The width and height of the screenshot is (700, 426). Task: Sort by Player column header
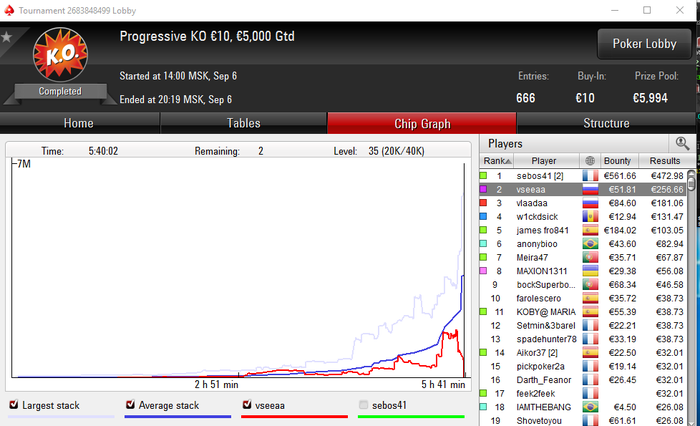click(546, 161)
